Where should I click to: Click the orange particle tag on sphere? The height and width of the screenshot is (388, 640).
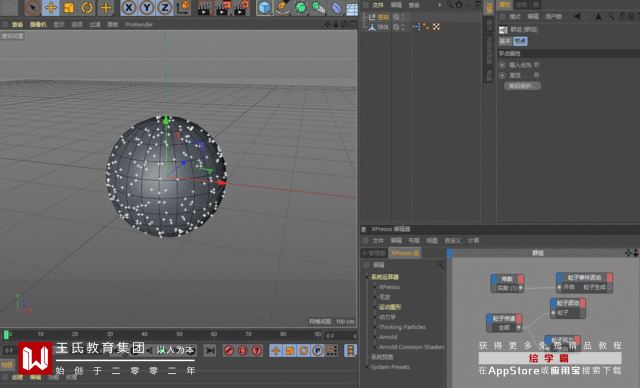(426, 27)
